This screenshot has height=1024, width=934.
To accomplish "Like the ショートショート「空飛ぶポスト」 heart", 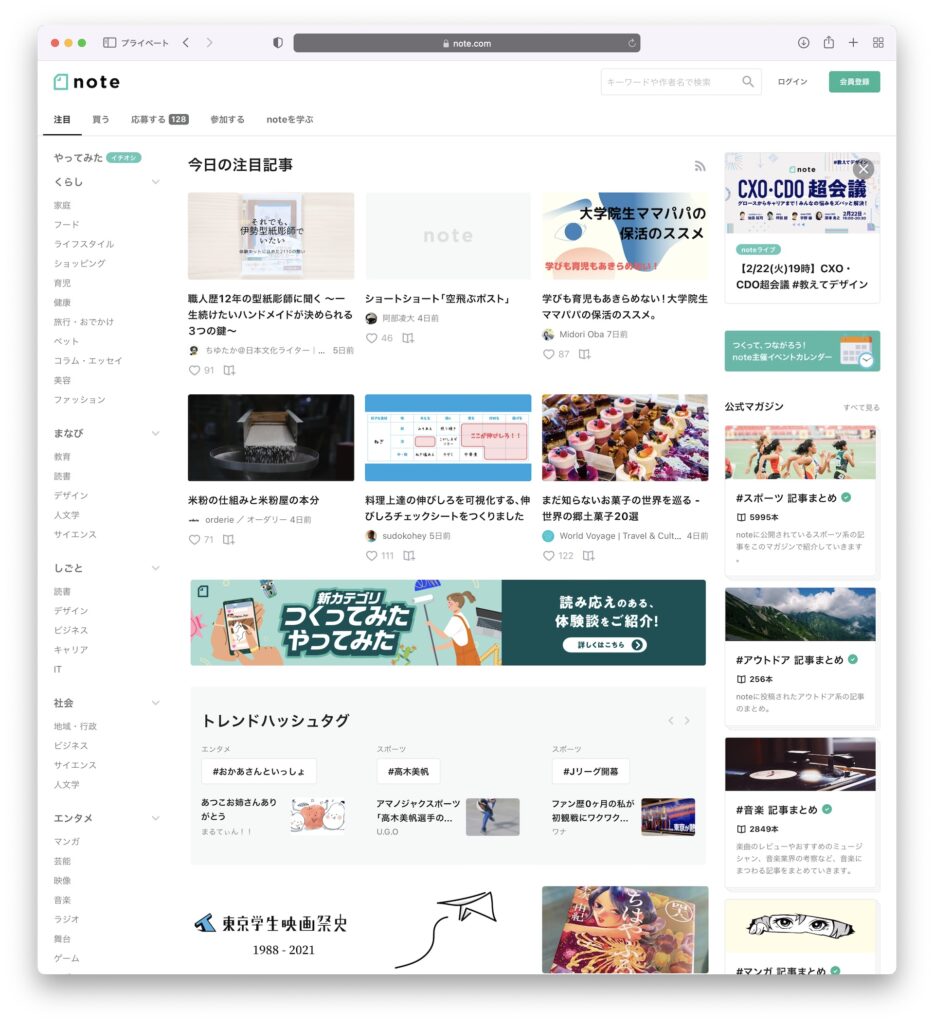I will pyautogui.click(x=371, y=338).
